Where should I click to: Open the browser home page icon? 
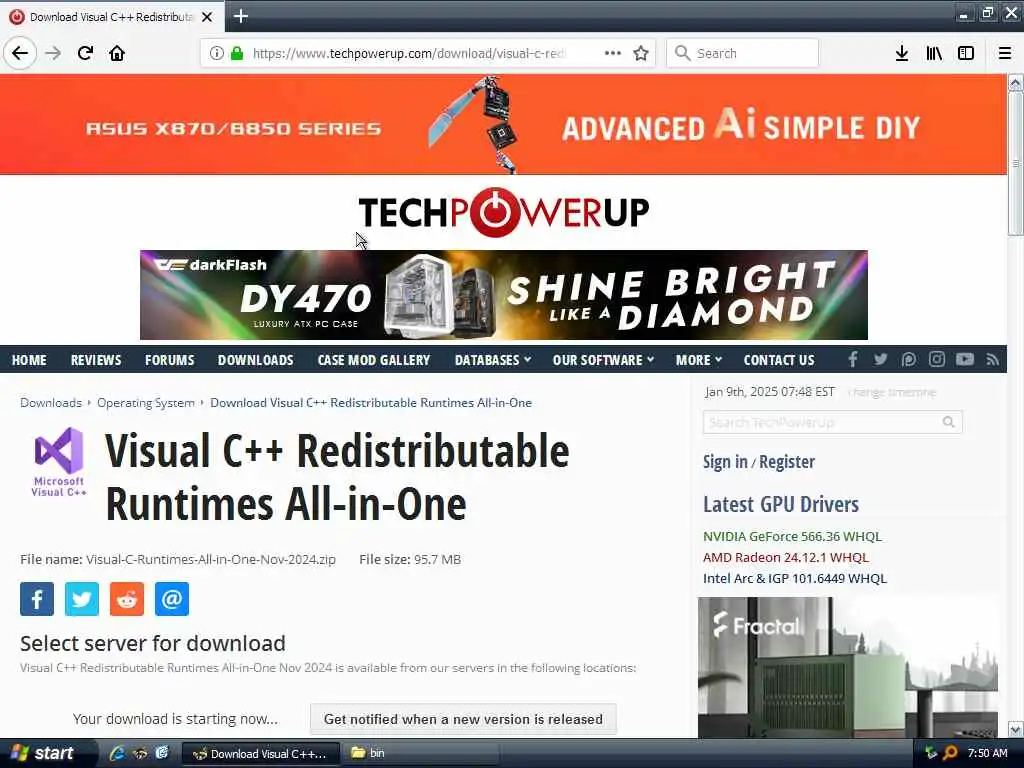click(117, 53)
